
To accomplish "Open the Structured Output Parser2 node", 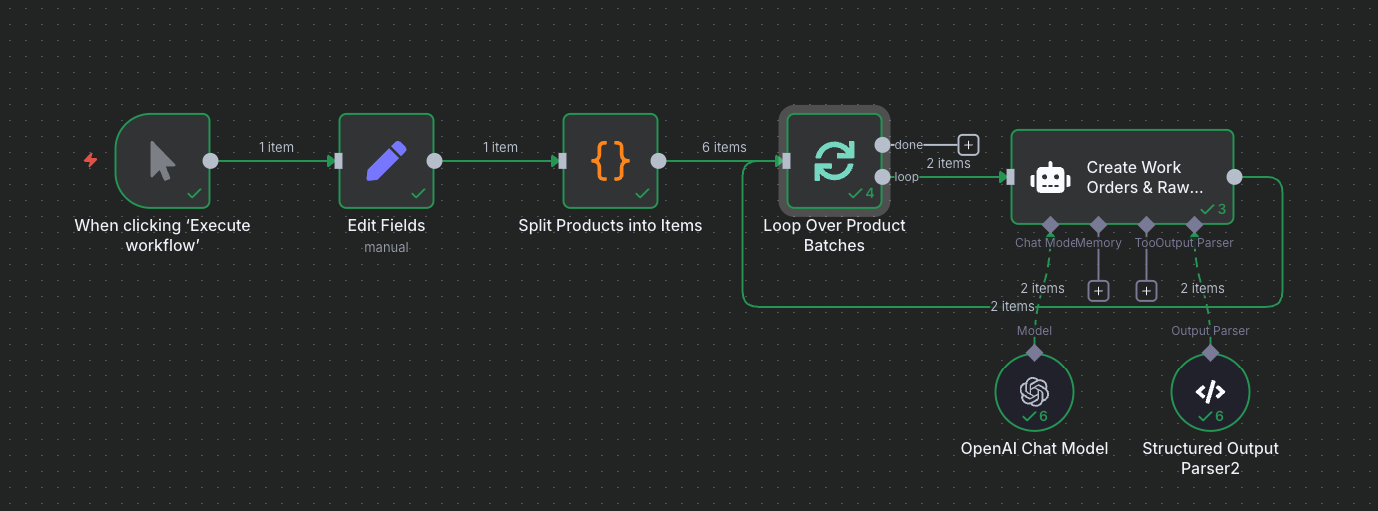I will coord(1210,392).
